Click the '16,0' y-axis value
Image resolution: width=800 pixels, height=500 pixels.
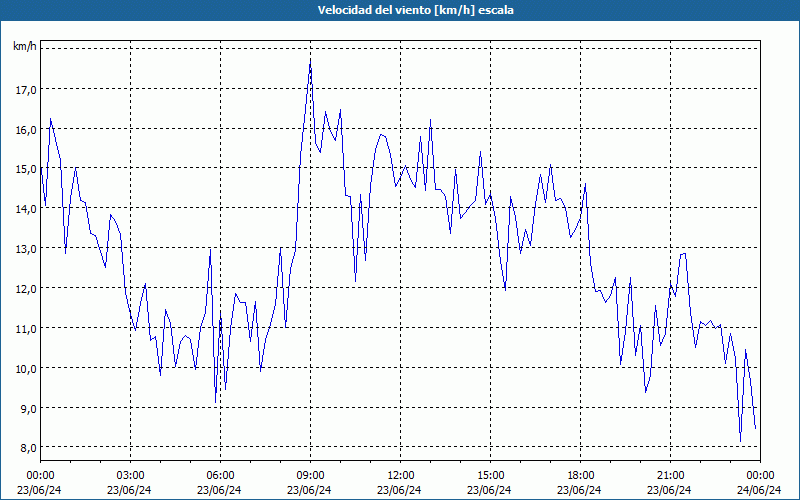(26, 130)
